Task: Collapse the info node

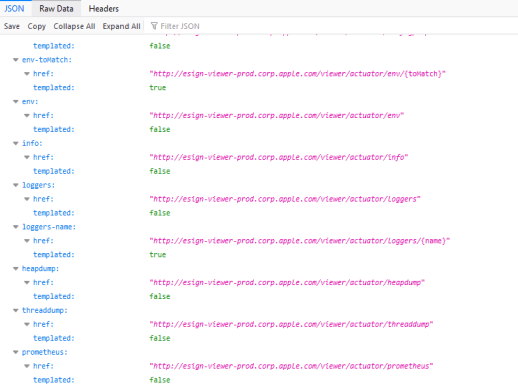Action: (x=15, y=143)
